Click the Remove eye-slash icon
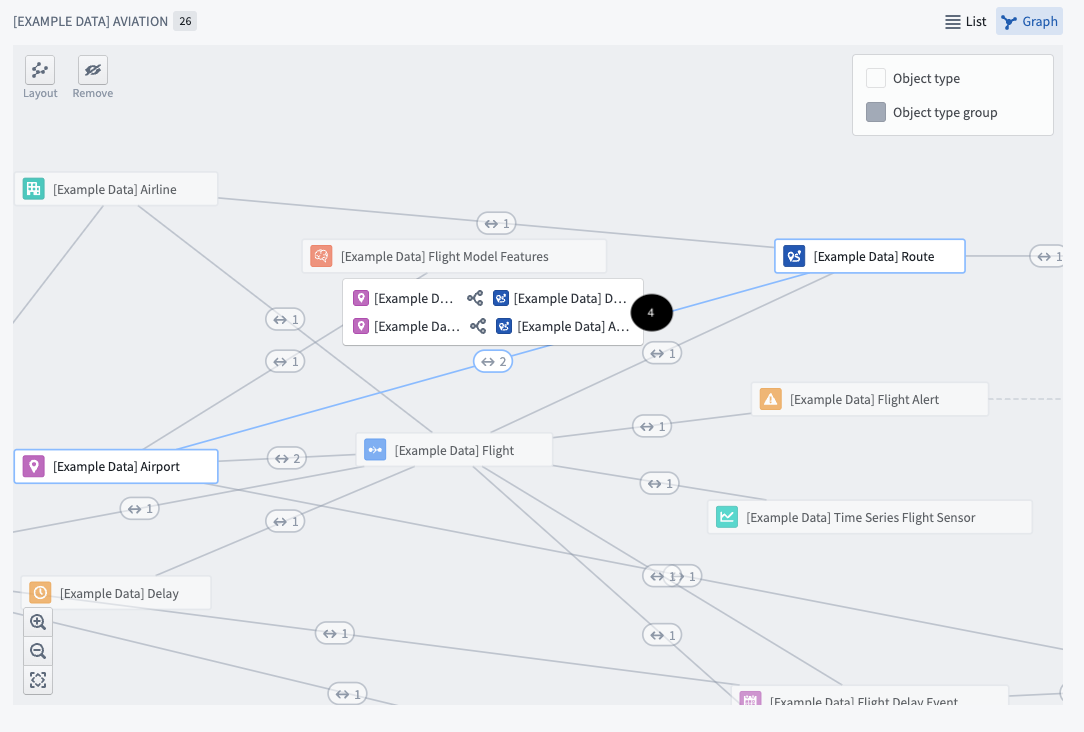 pyautogui.click(x=93, y=70)
